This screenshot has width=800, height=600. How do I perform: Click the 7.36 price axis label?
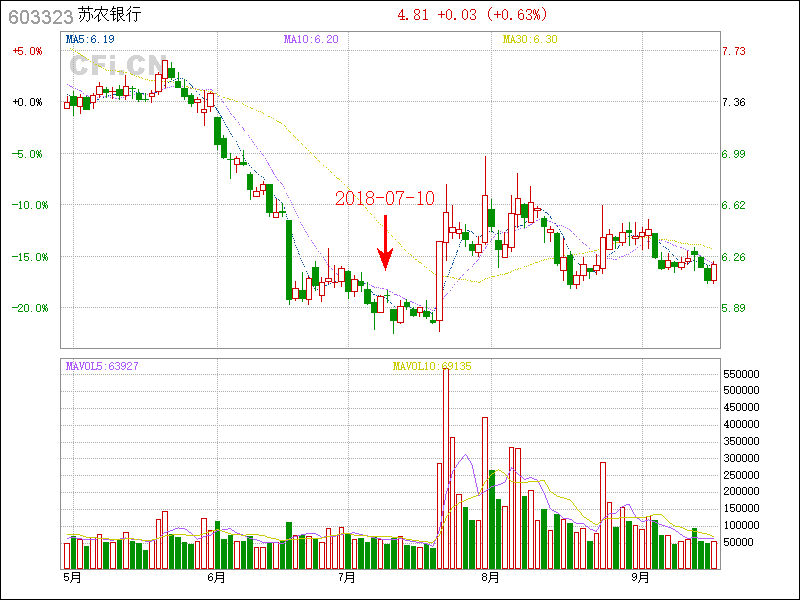pos(734,102)
